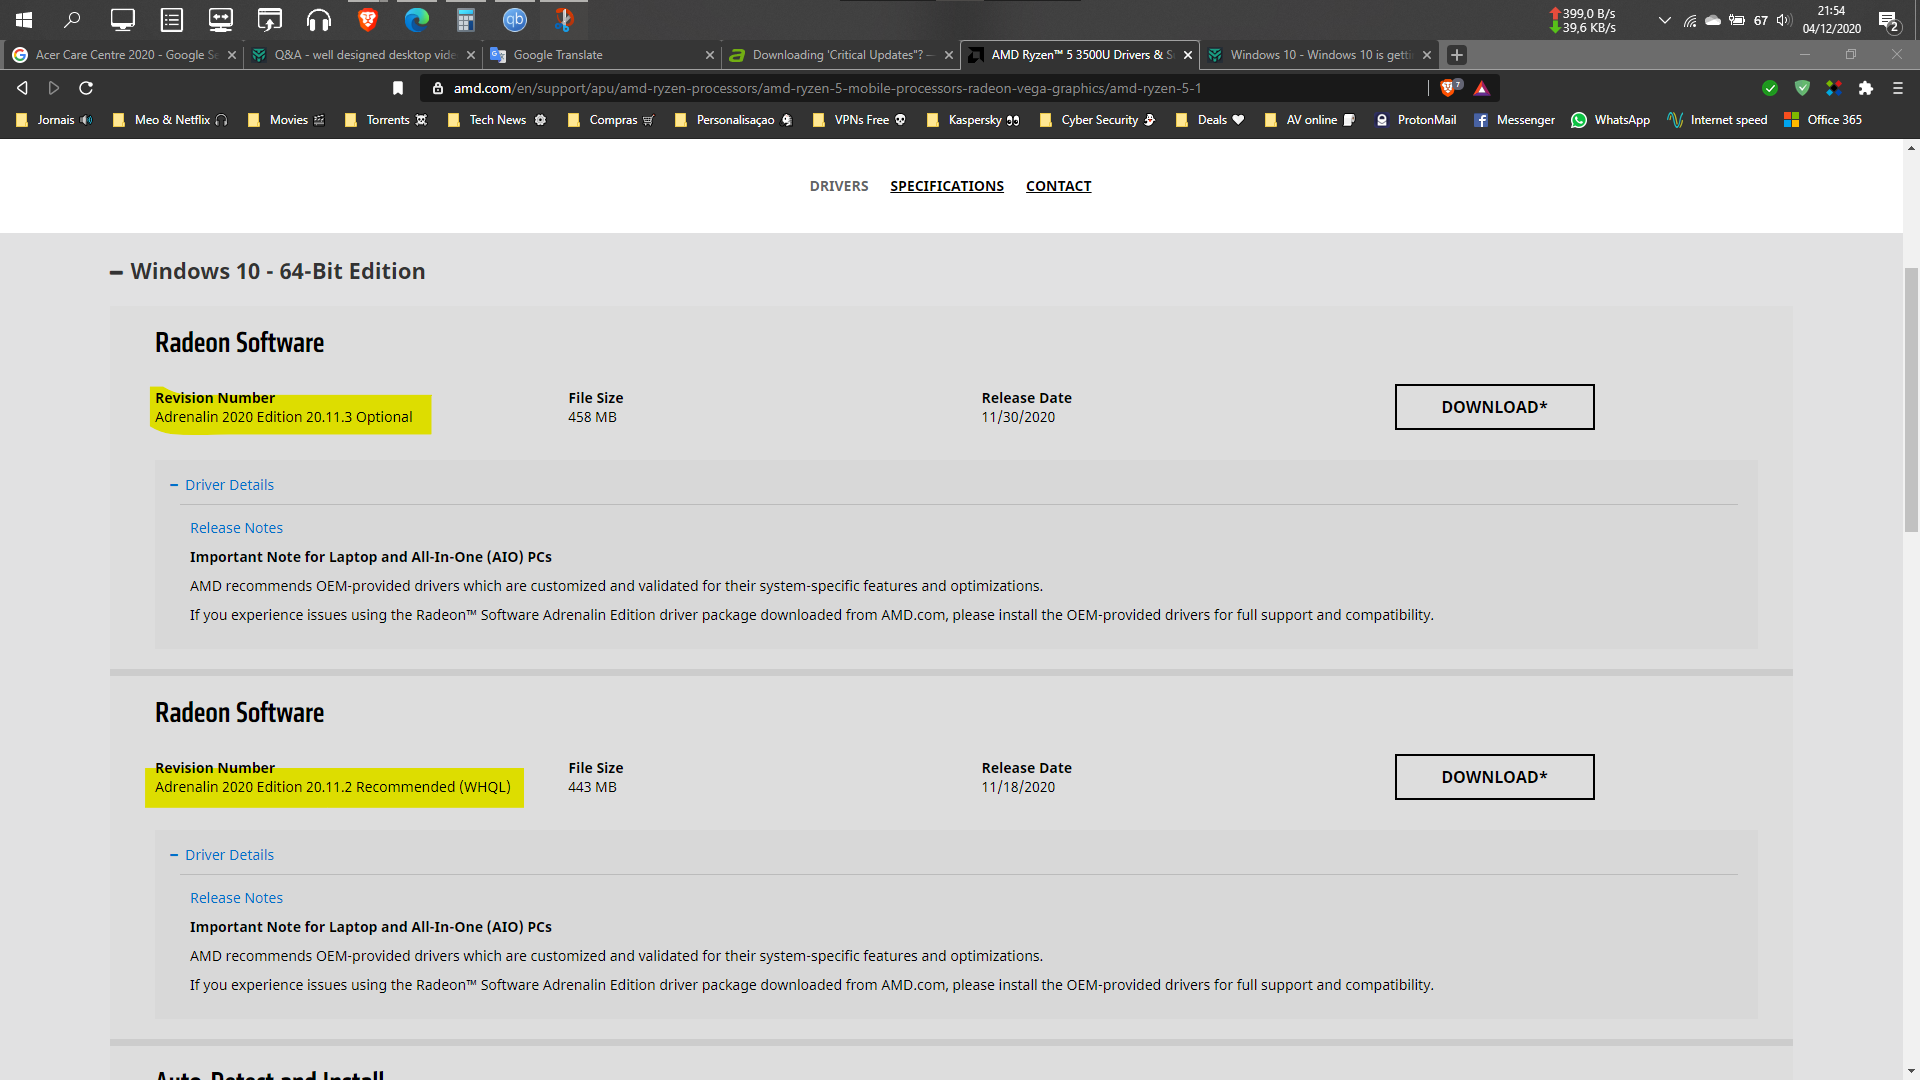Screen dimensions: 1920x1080
Task: Open Release Notes for 20.11.2 driver
Action: click(x=236, y=898)
